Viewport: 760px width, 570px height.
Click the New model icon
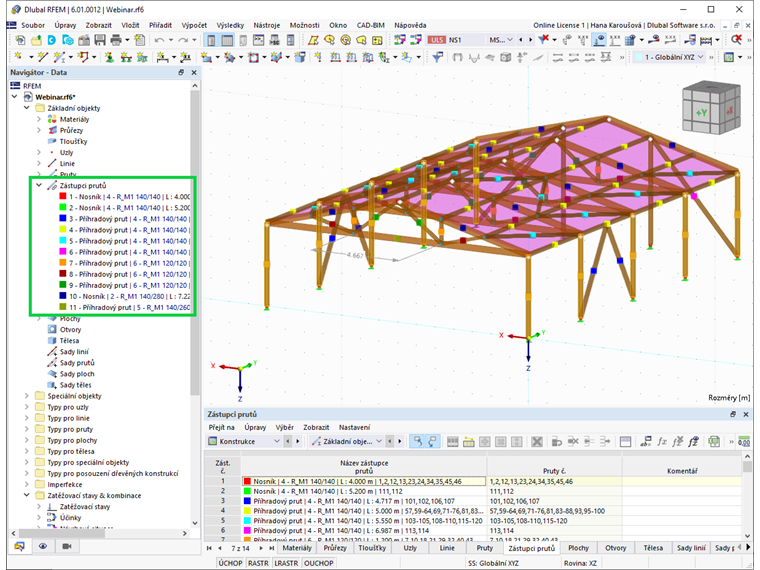pyautogui.click(x=20, y=40)
